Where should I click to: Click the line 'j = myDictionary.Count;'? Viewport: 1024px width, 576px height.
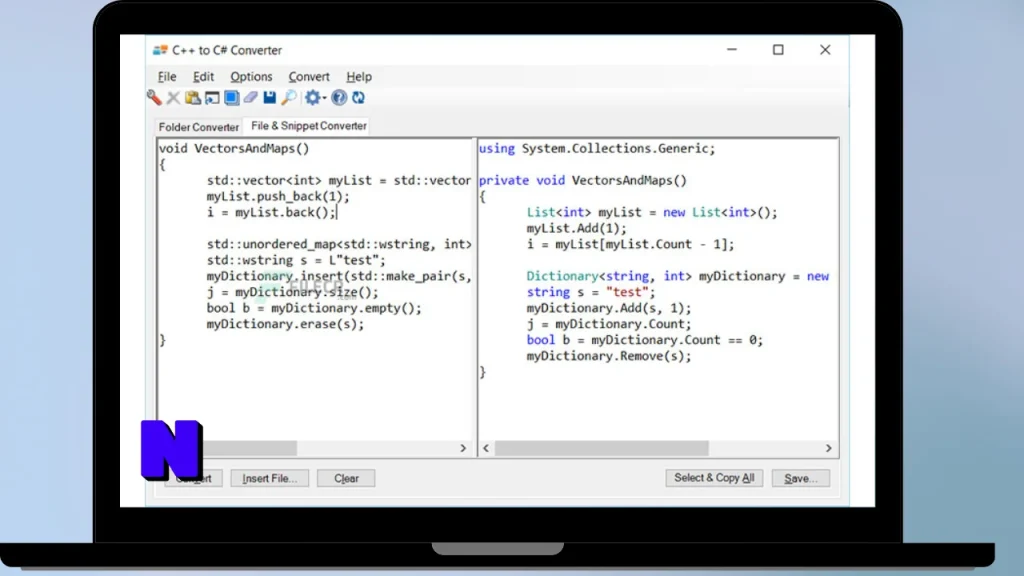[x=609, y=324]
